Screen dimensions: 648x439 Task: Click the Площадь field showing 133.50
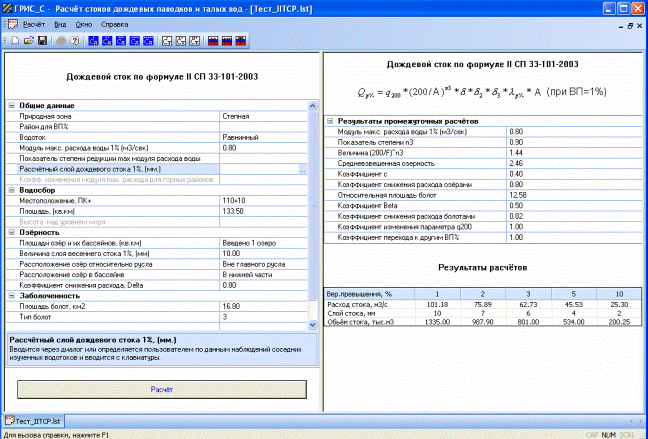point(264,211)
